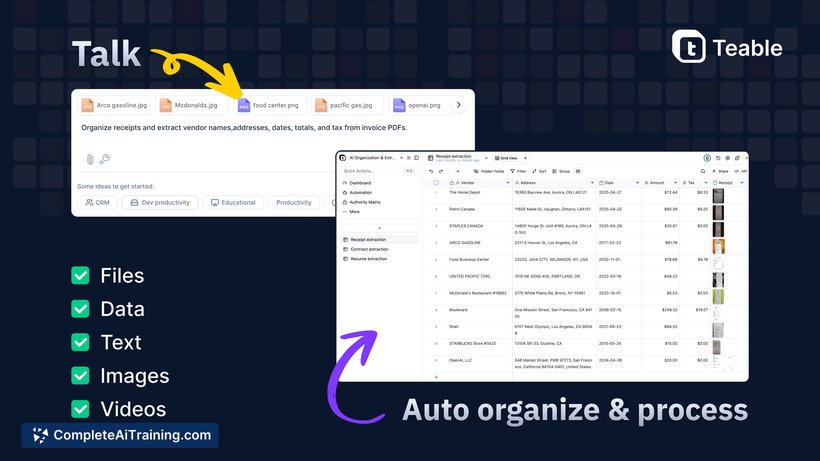Expand the AI Organization workspace chevron

point(402,158)
